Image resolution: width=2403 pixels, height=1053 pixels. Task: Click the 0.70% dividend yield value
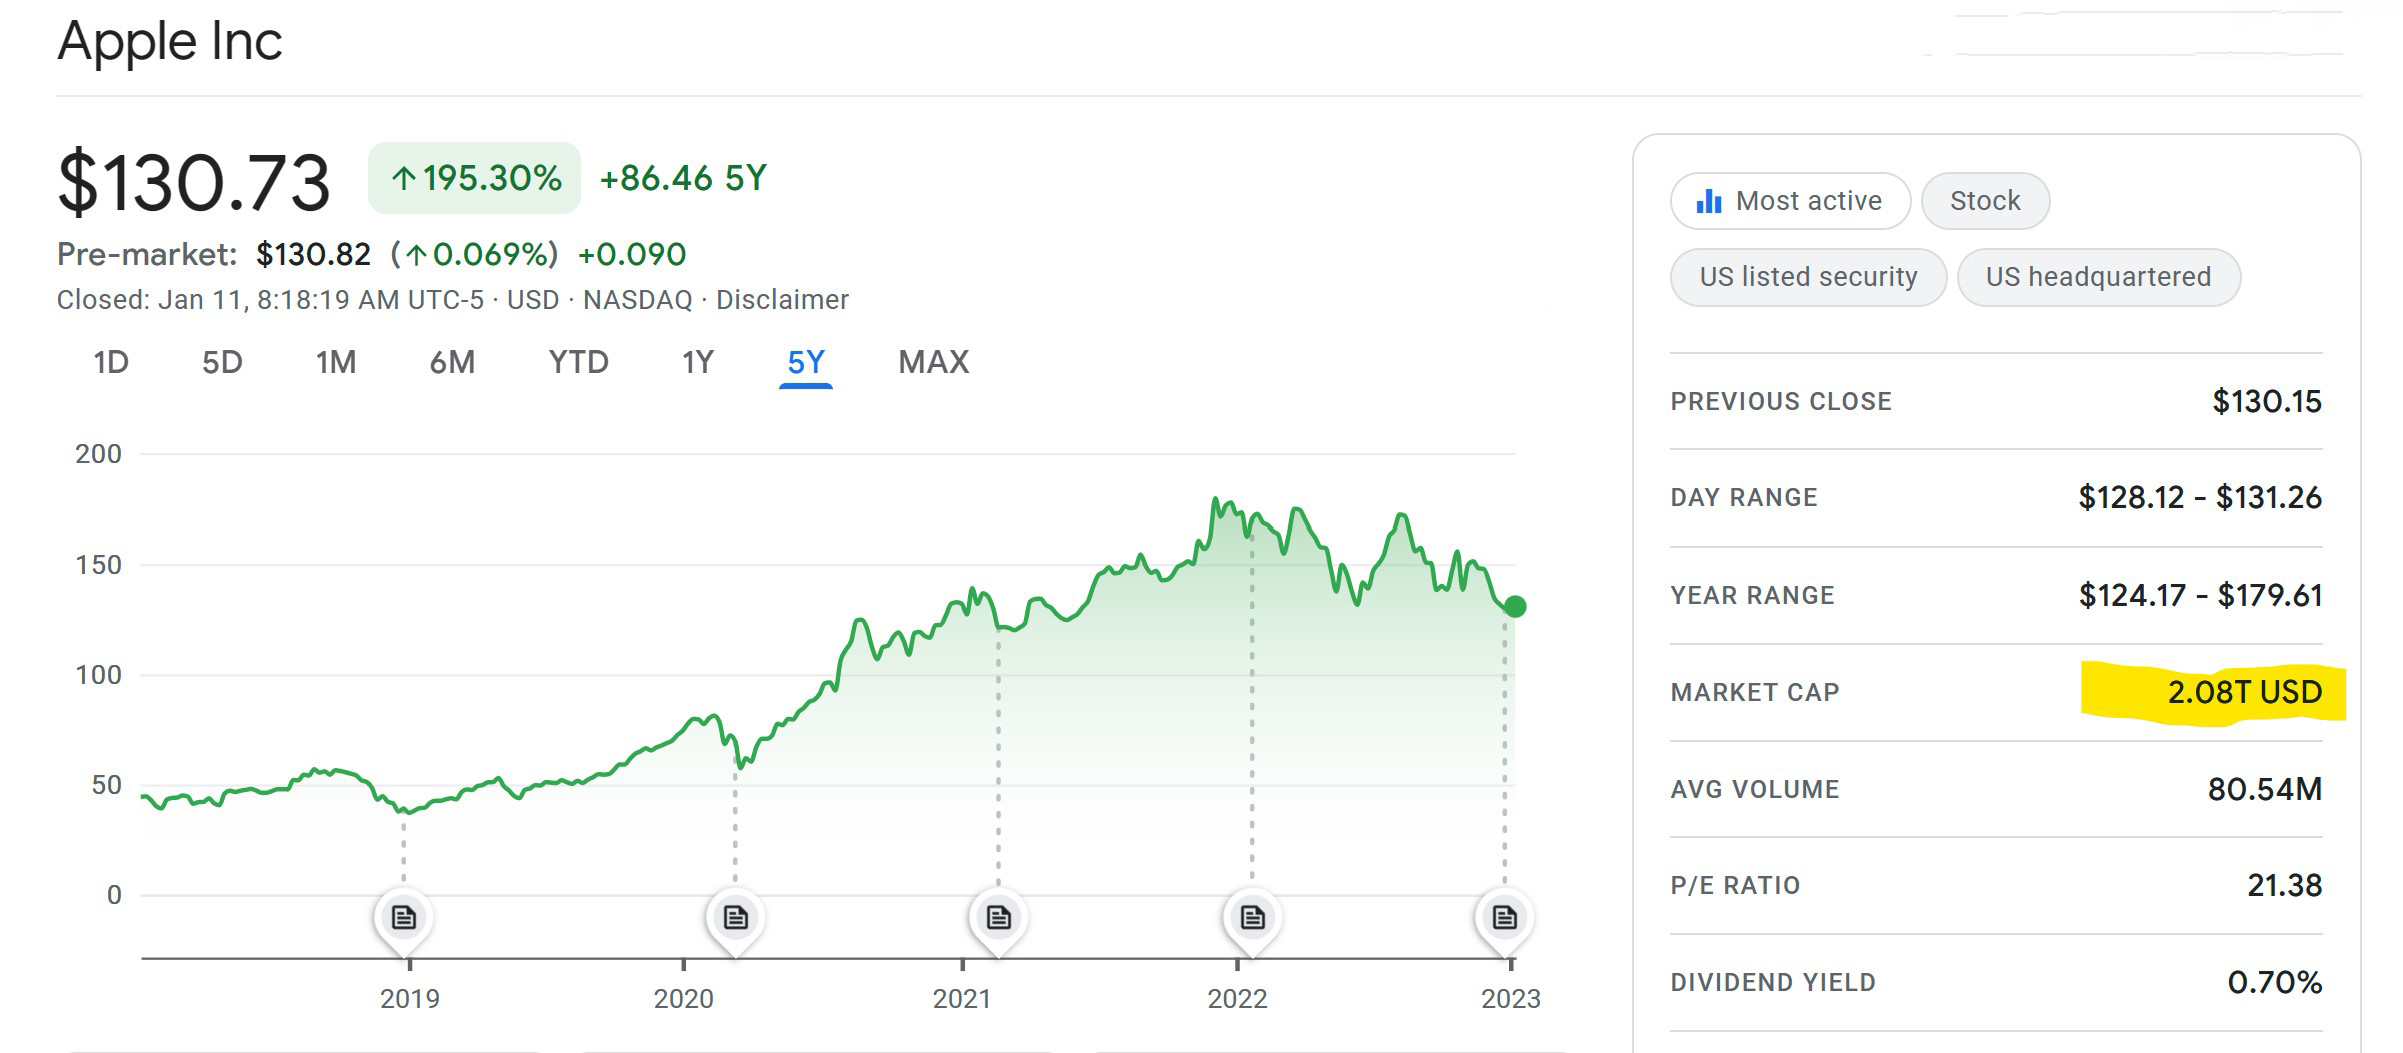[2275, 983]
